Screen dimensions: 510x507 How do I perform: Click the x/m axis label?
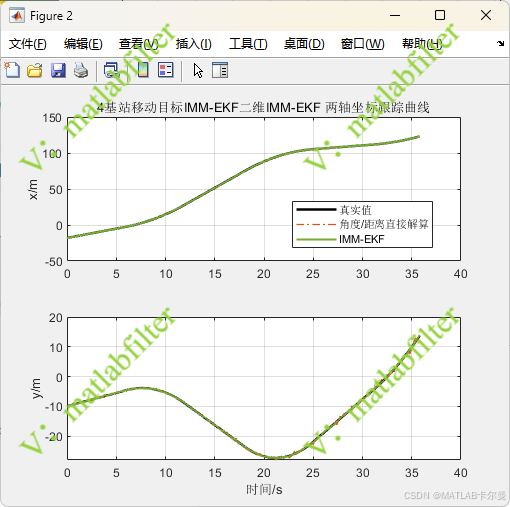coord(33,189)
